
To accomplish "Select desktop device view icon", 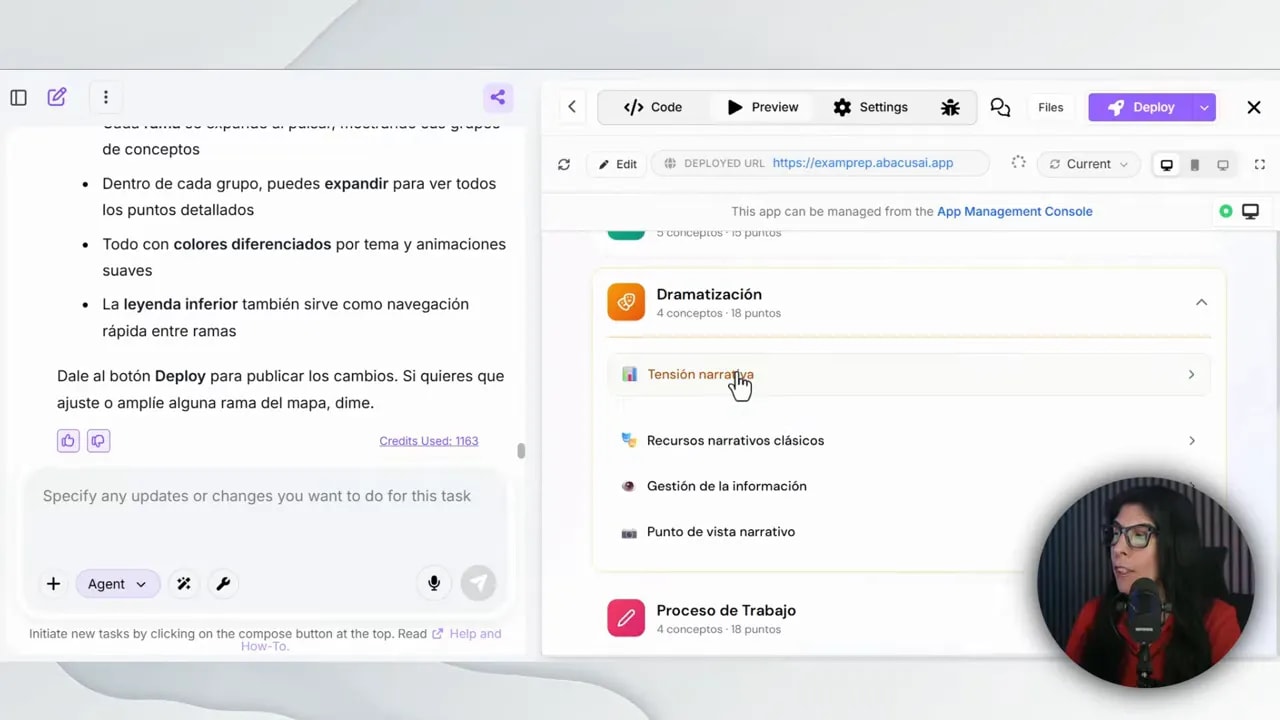I will tap(1166, 164).
